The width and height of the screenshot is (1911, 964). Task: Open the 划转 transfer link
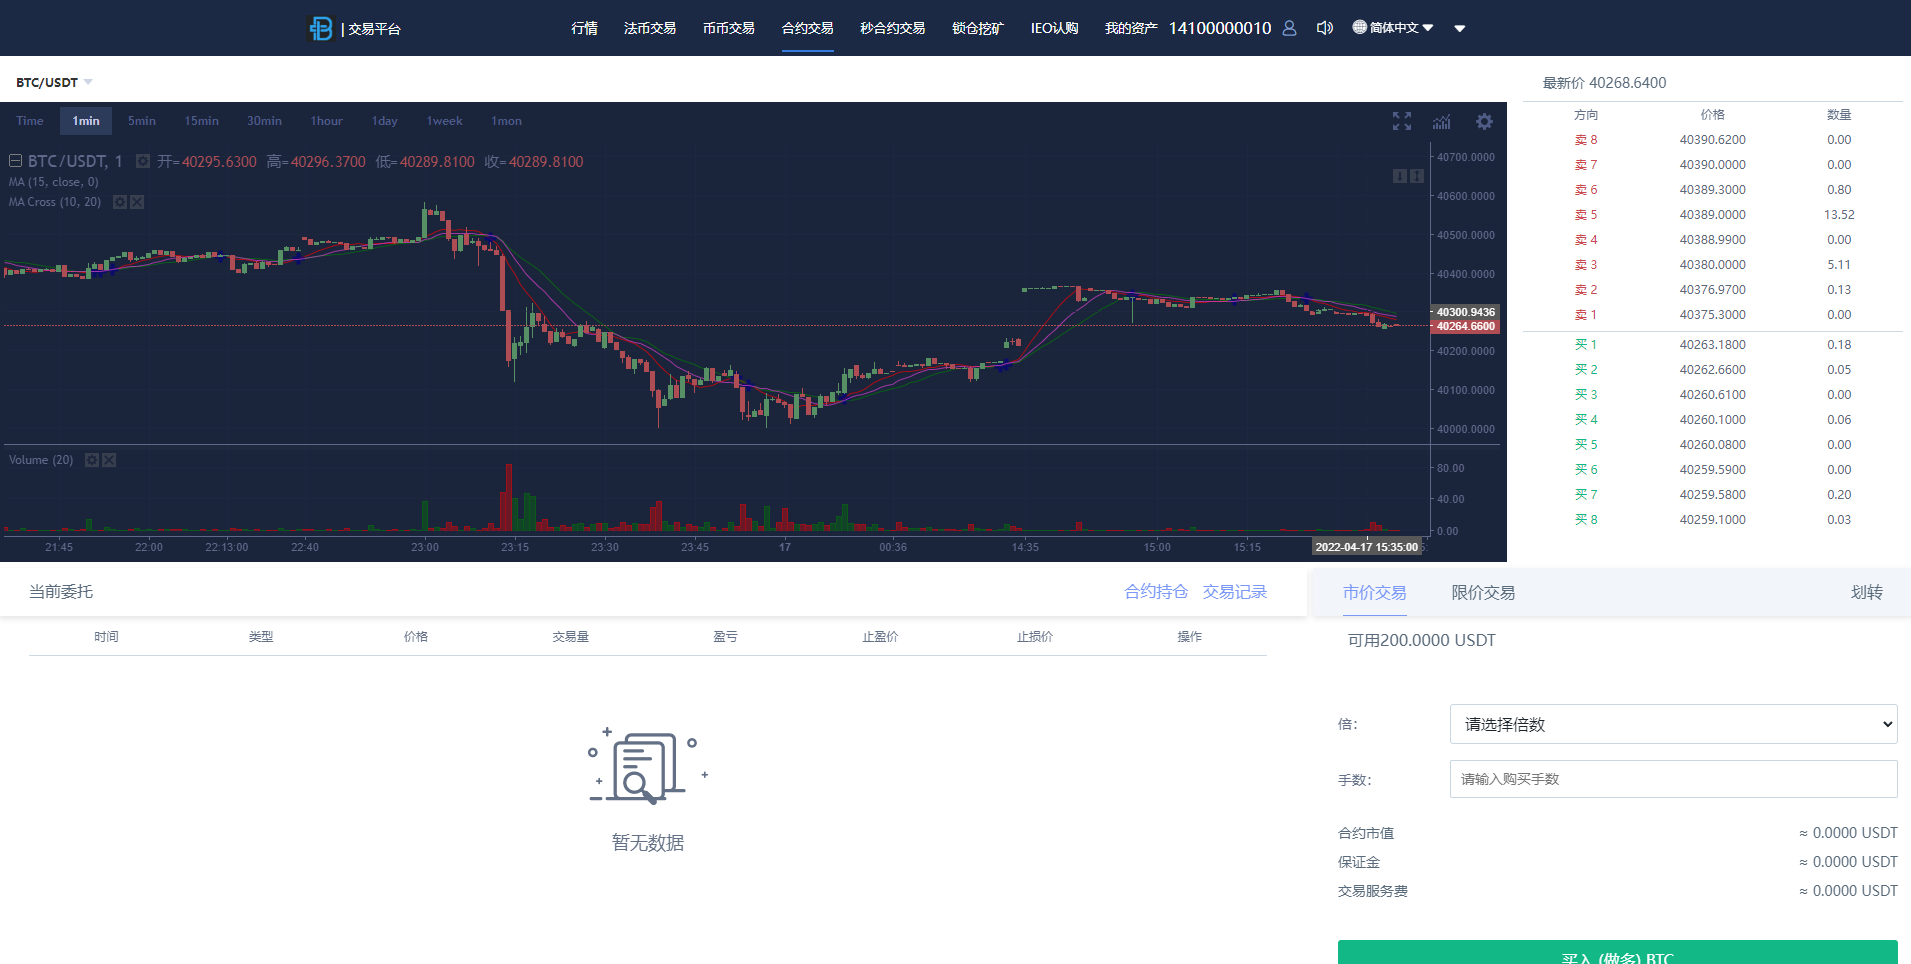click(1868, 592)
